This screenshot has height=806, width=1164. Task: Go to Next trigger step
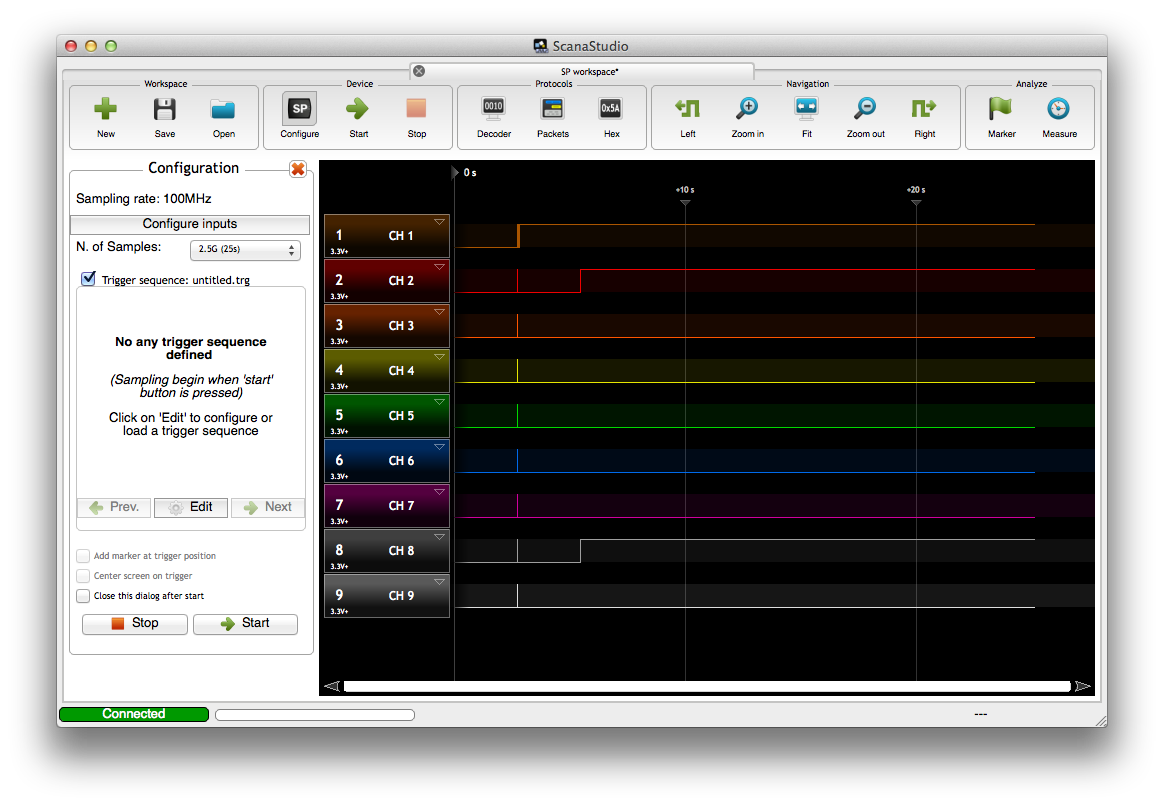point(268,507)
